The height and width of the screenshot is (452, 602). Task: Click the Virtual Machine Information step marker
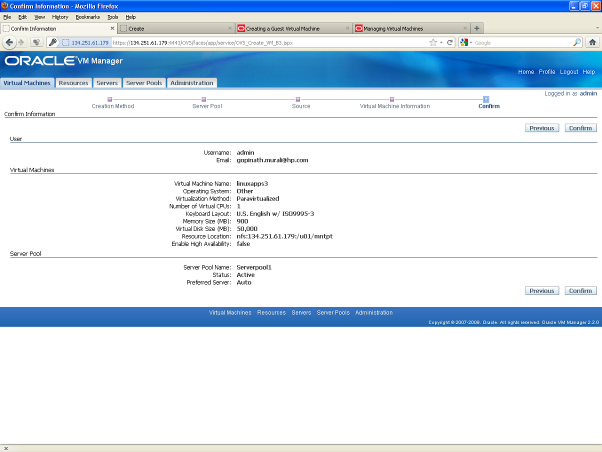pyautogui.click(x=392, y=99)
